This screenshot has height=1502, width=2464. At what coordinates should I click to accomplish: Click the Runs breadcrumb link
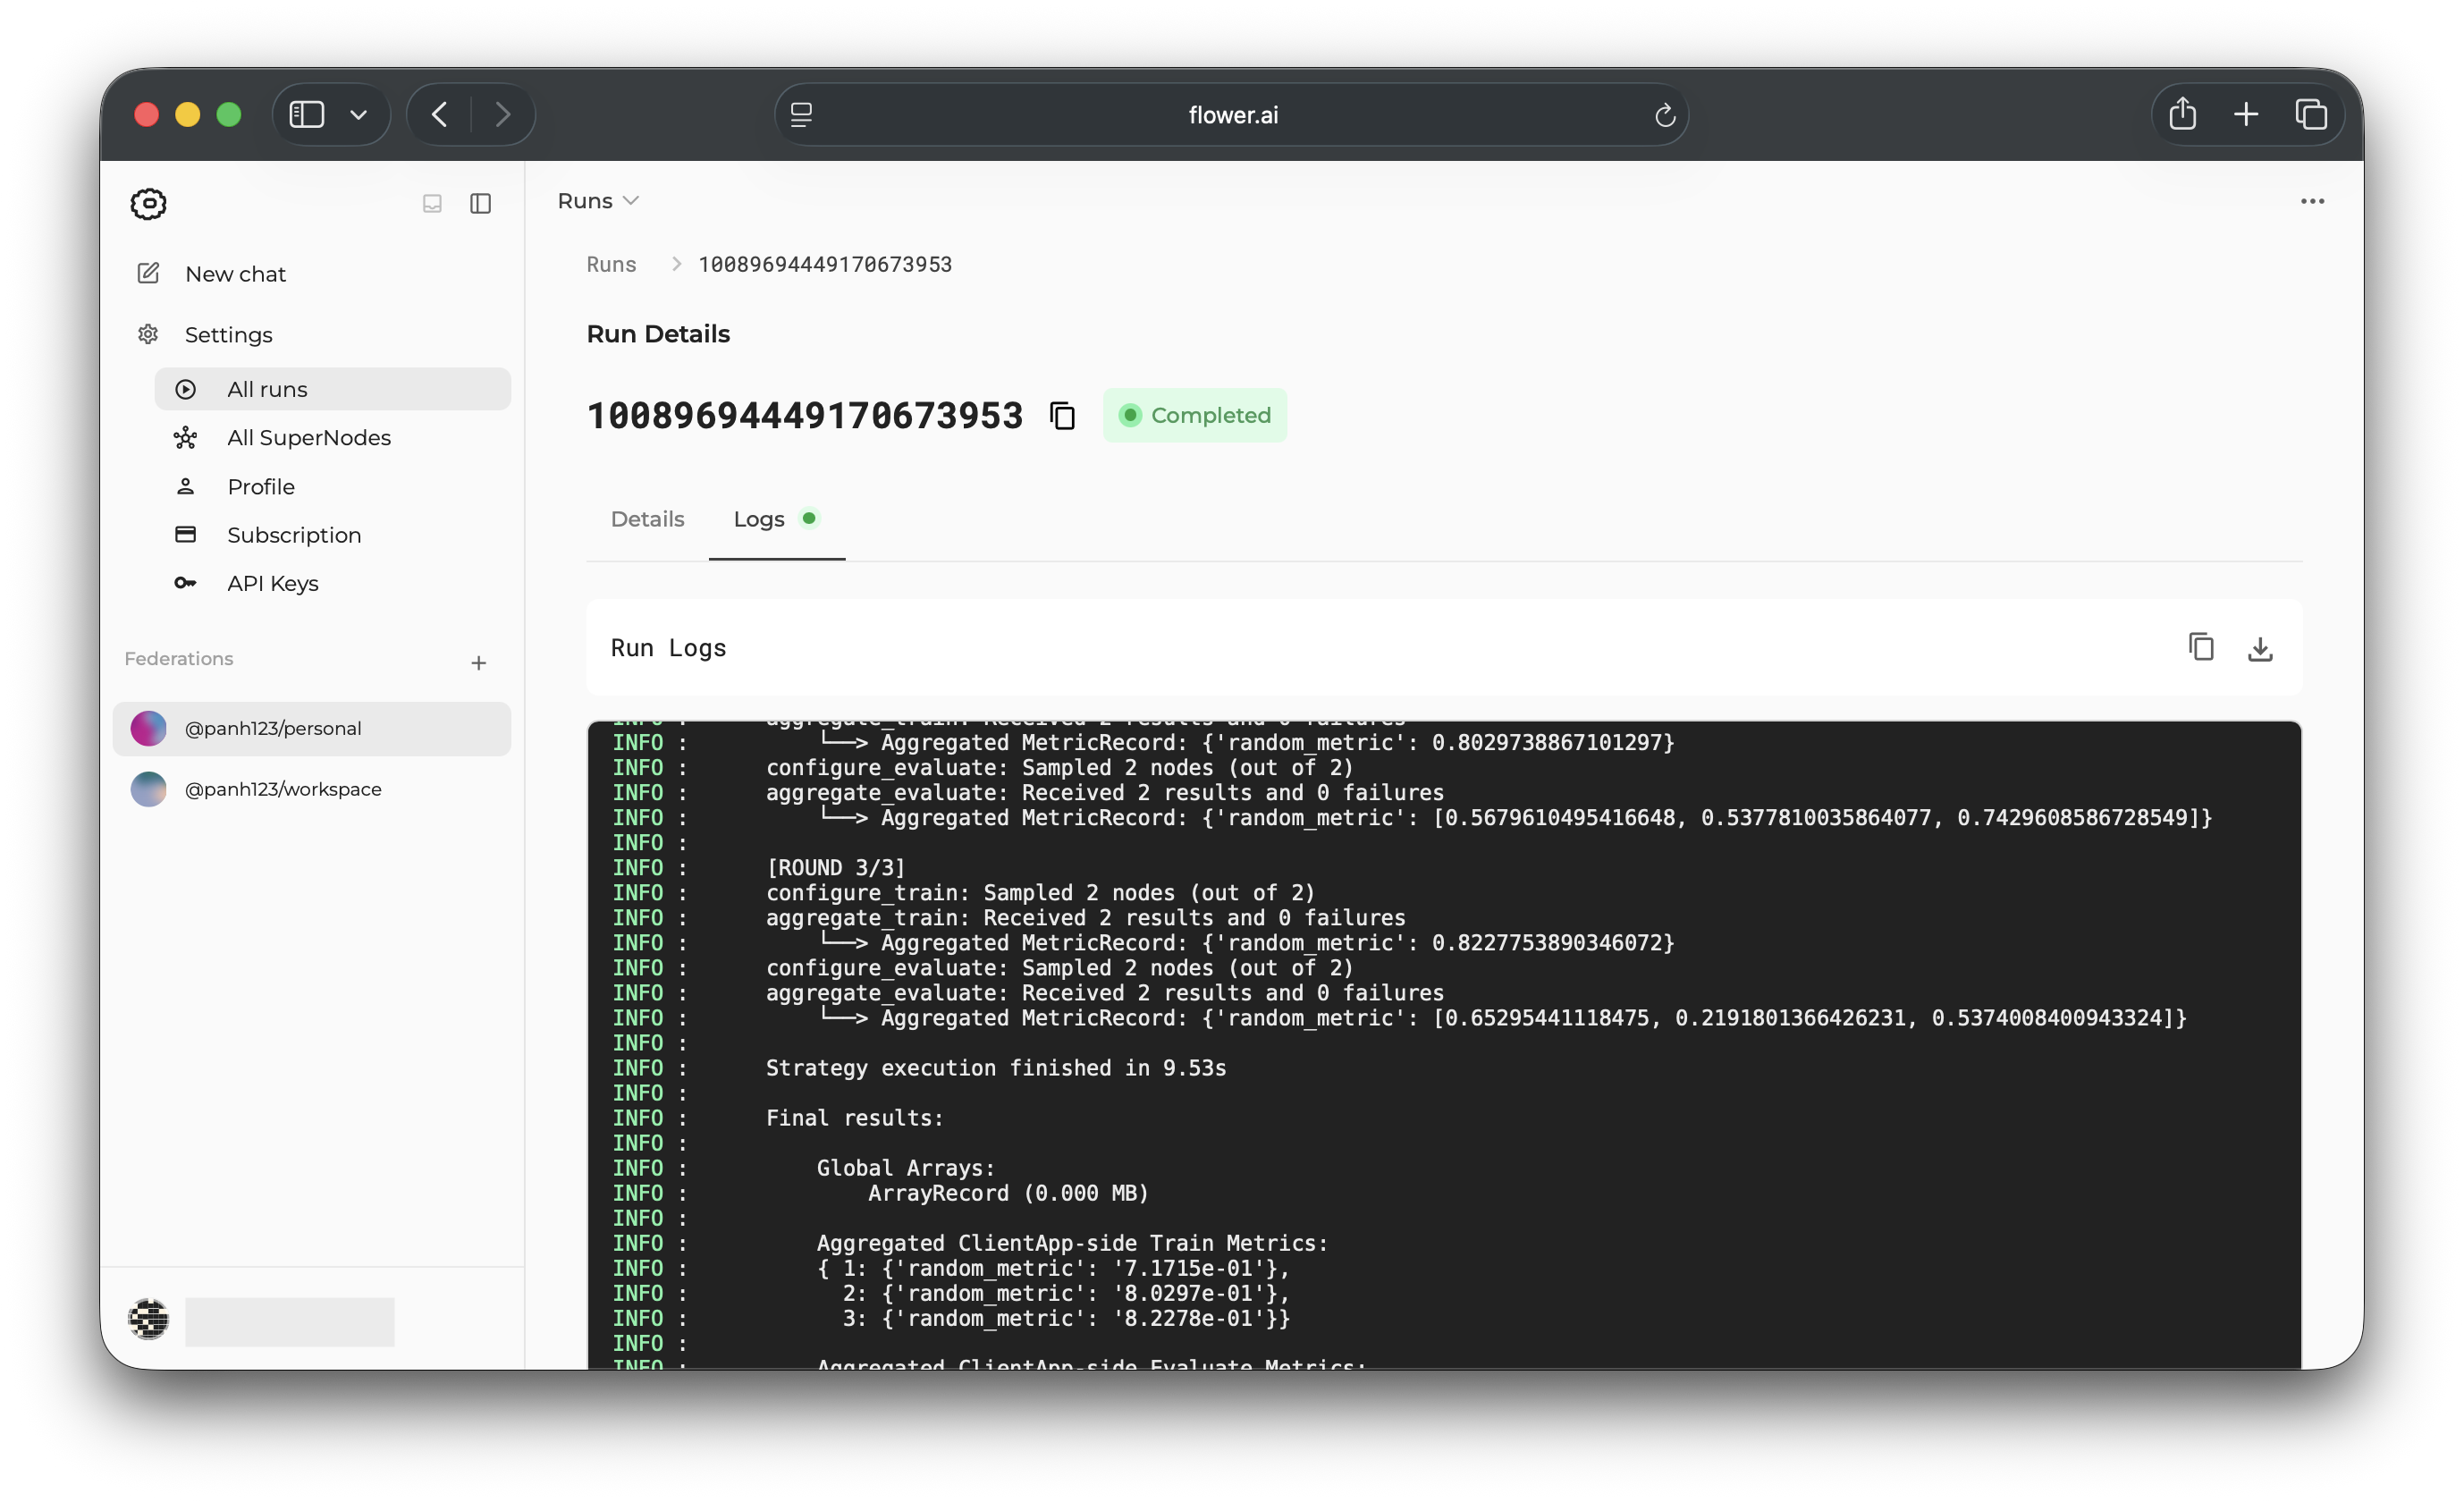[611, 264]
